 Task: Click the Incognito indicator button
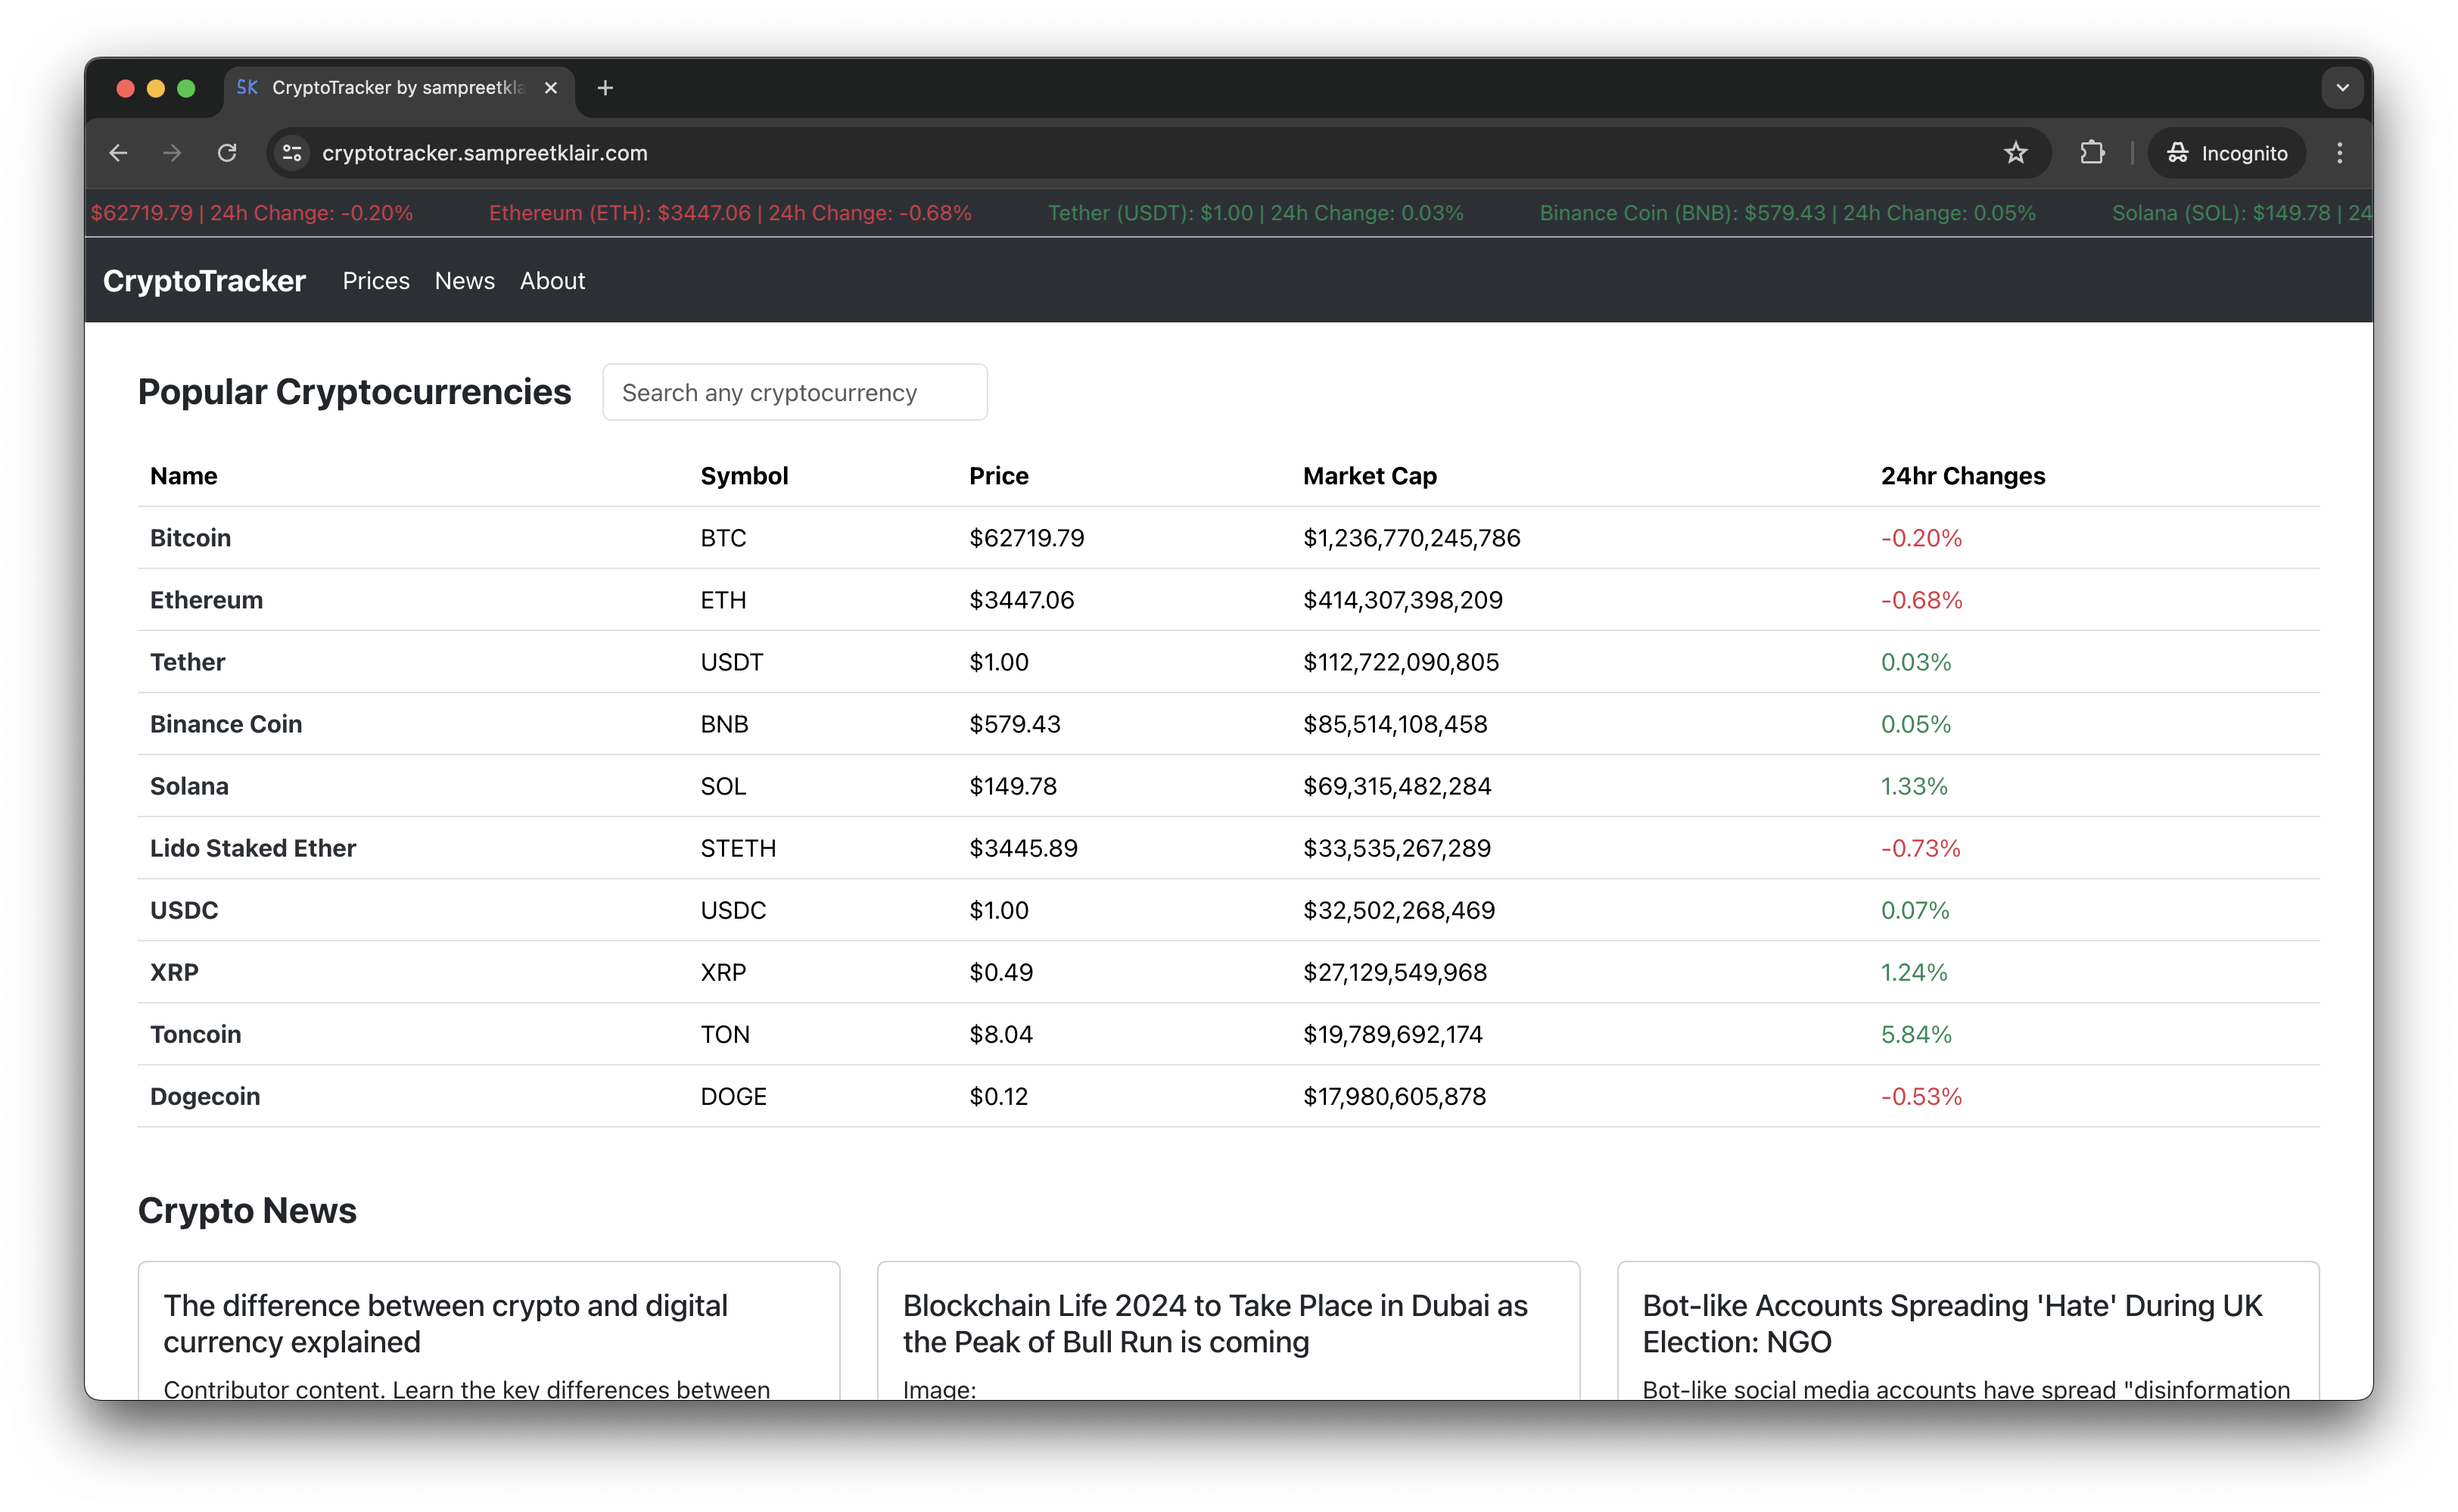pos(2227,153)
